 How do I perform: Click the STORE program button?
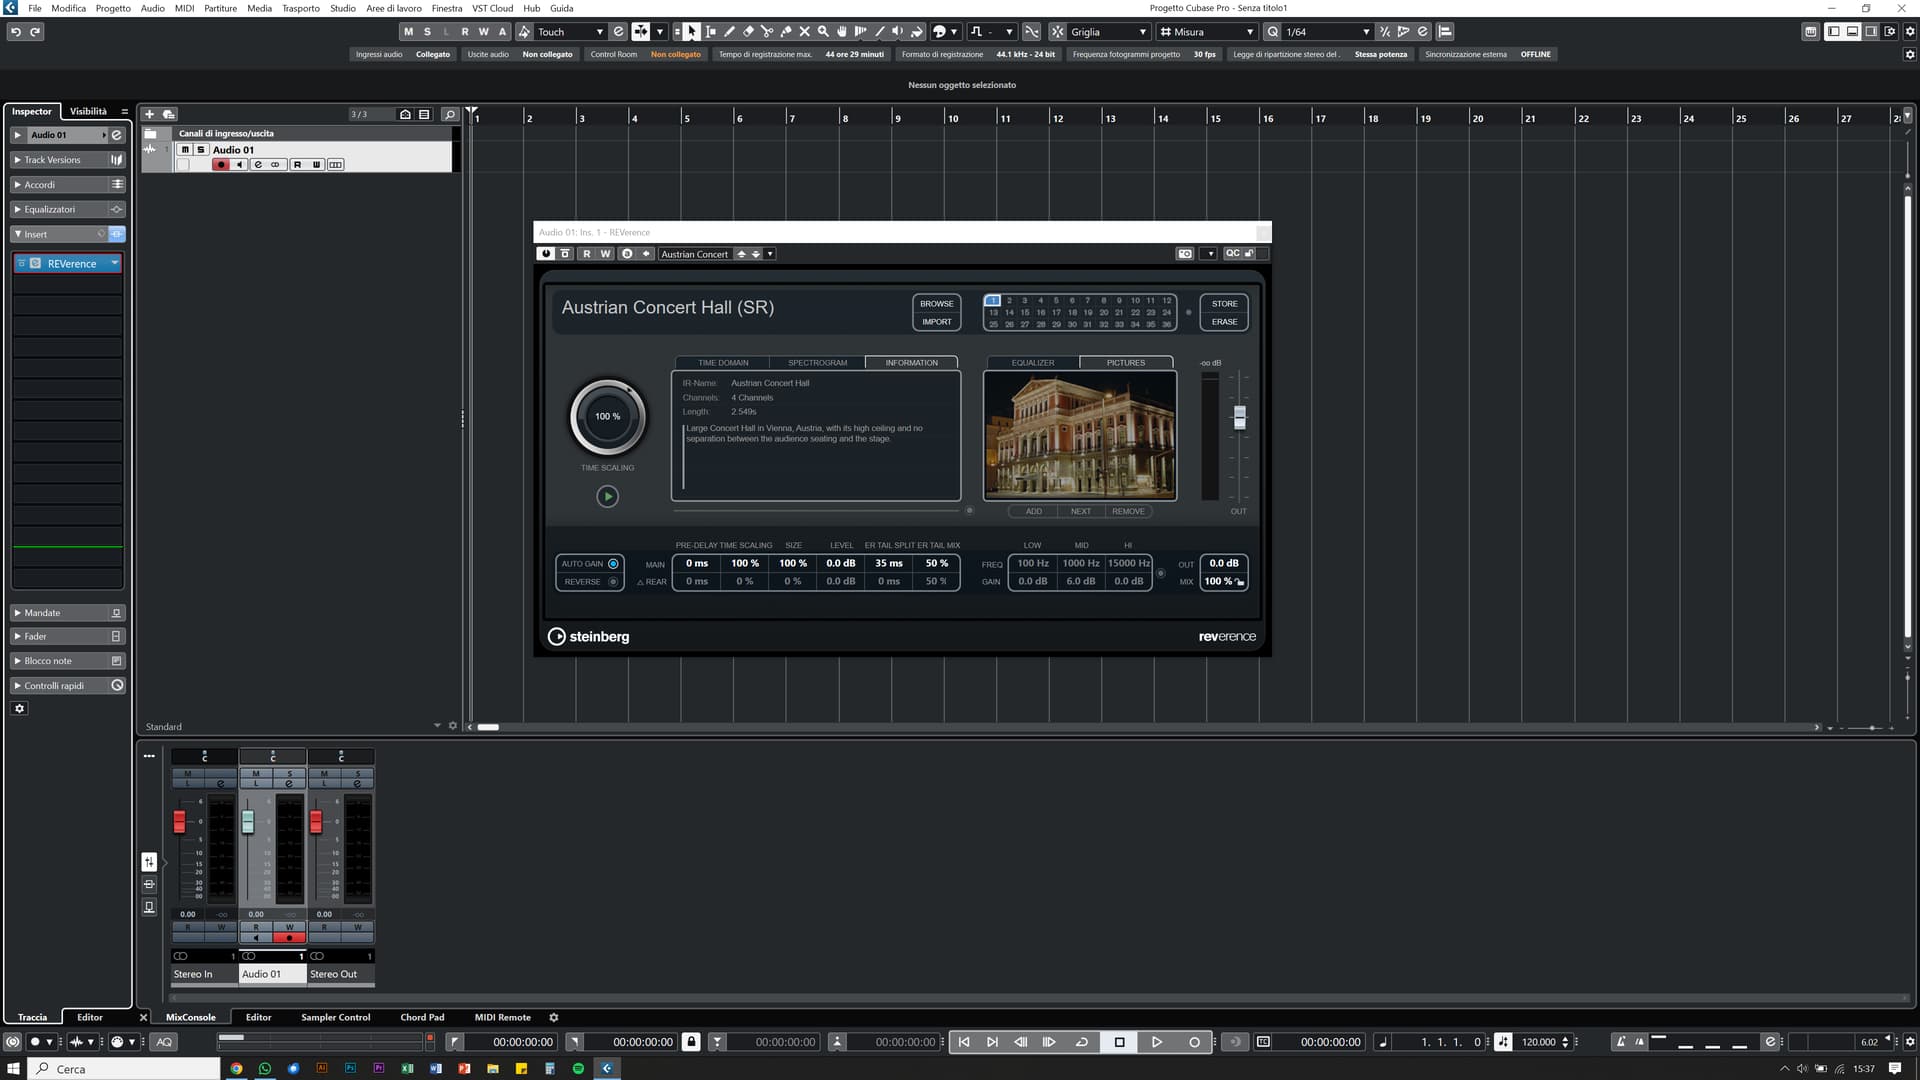point(1224,304)
